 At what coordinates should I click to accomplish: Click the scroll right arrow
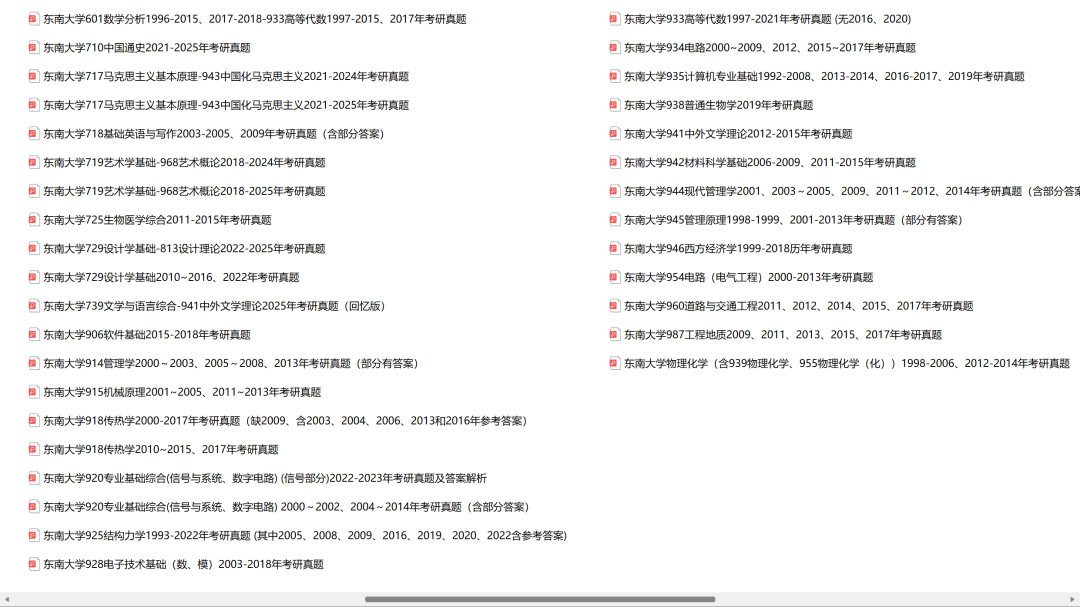[x=1072, y=599]
